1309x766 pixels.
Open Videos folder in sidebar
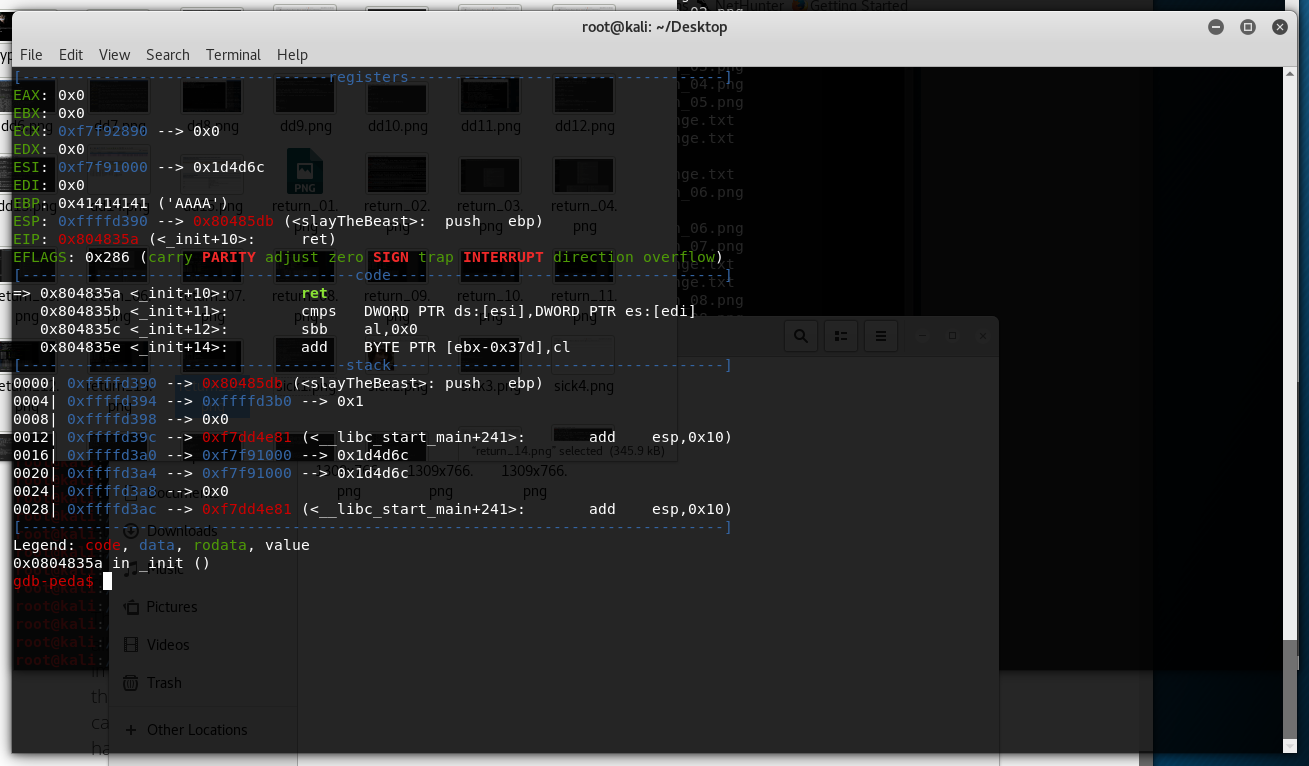(x=167, y=645)
